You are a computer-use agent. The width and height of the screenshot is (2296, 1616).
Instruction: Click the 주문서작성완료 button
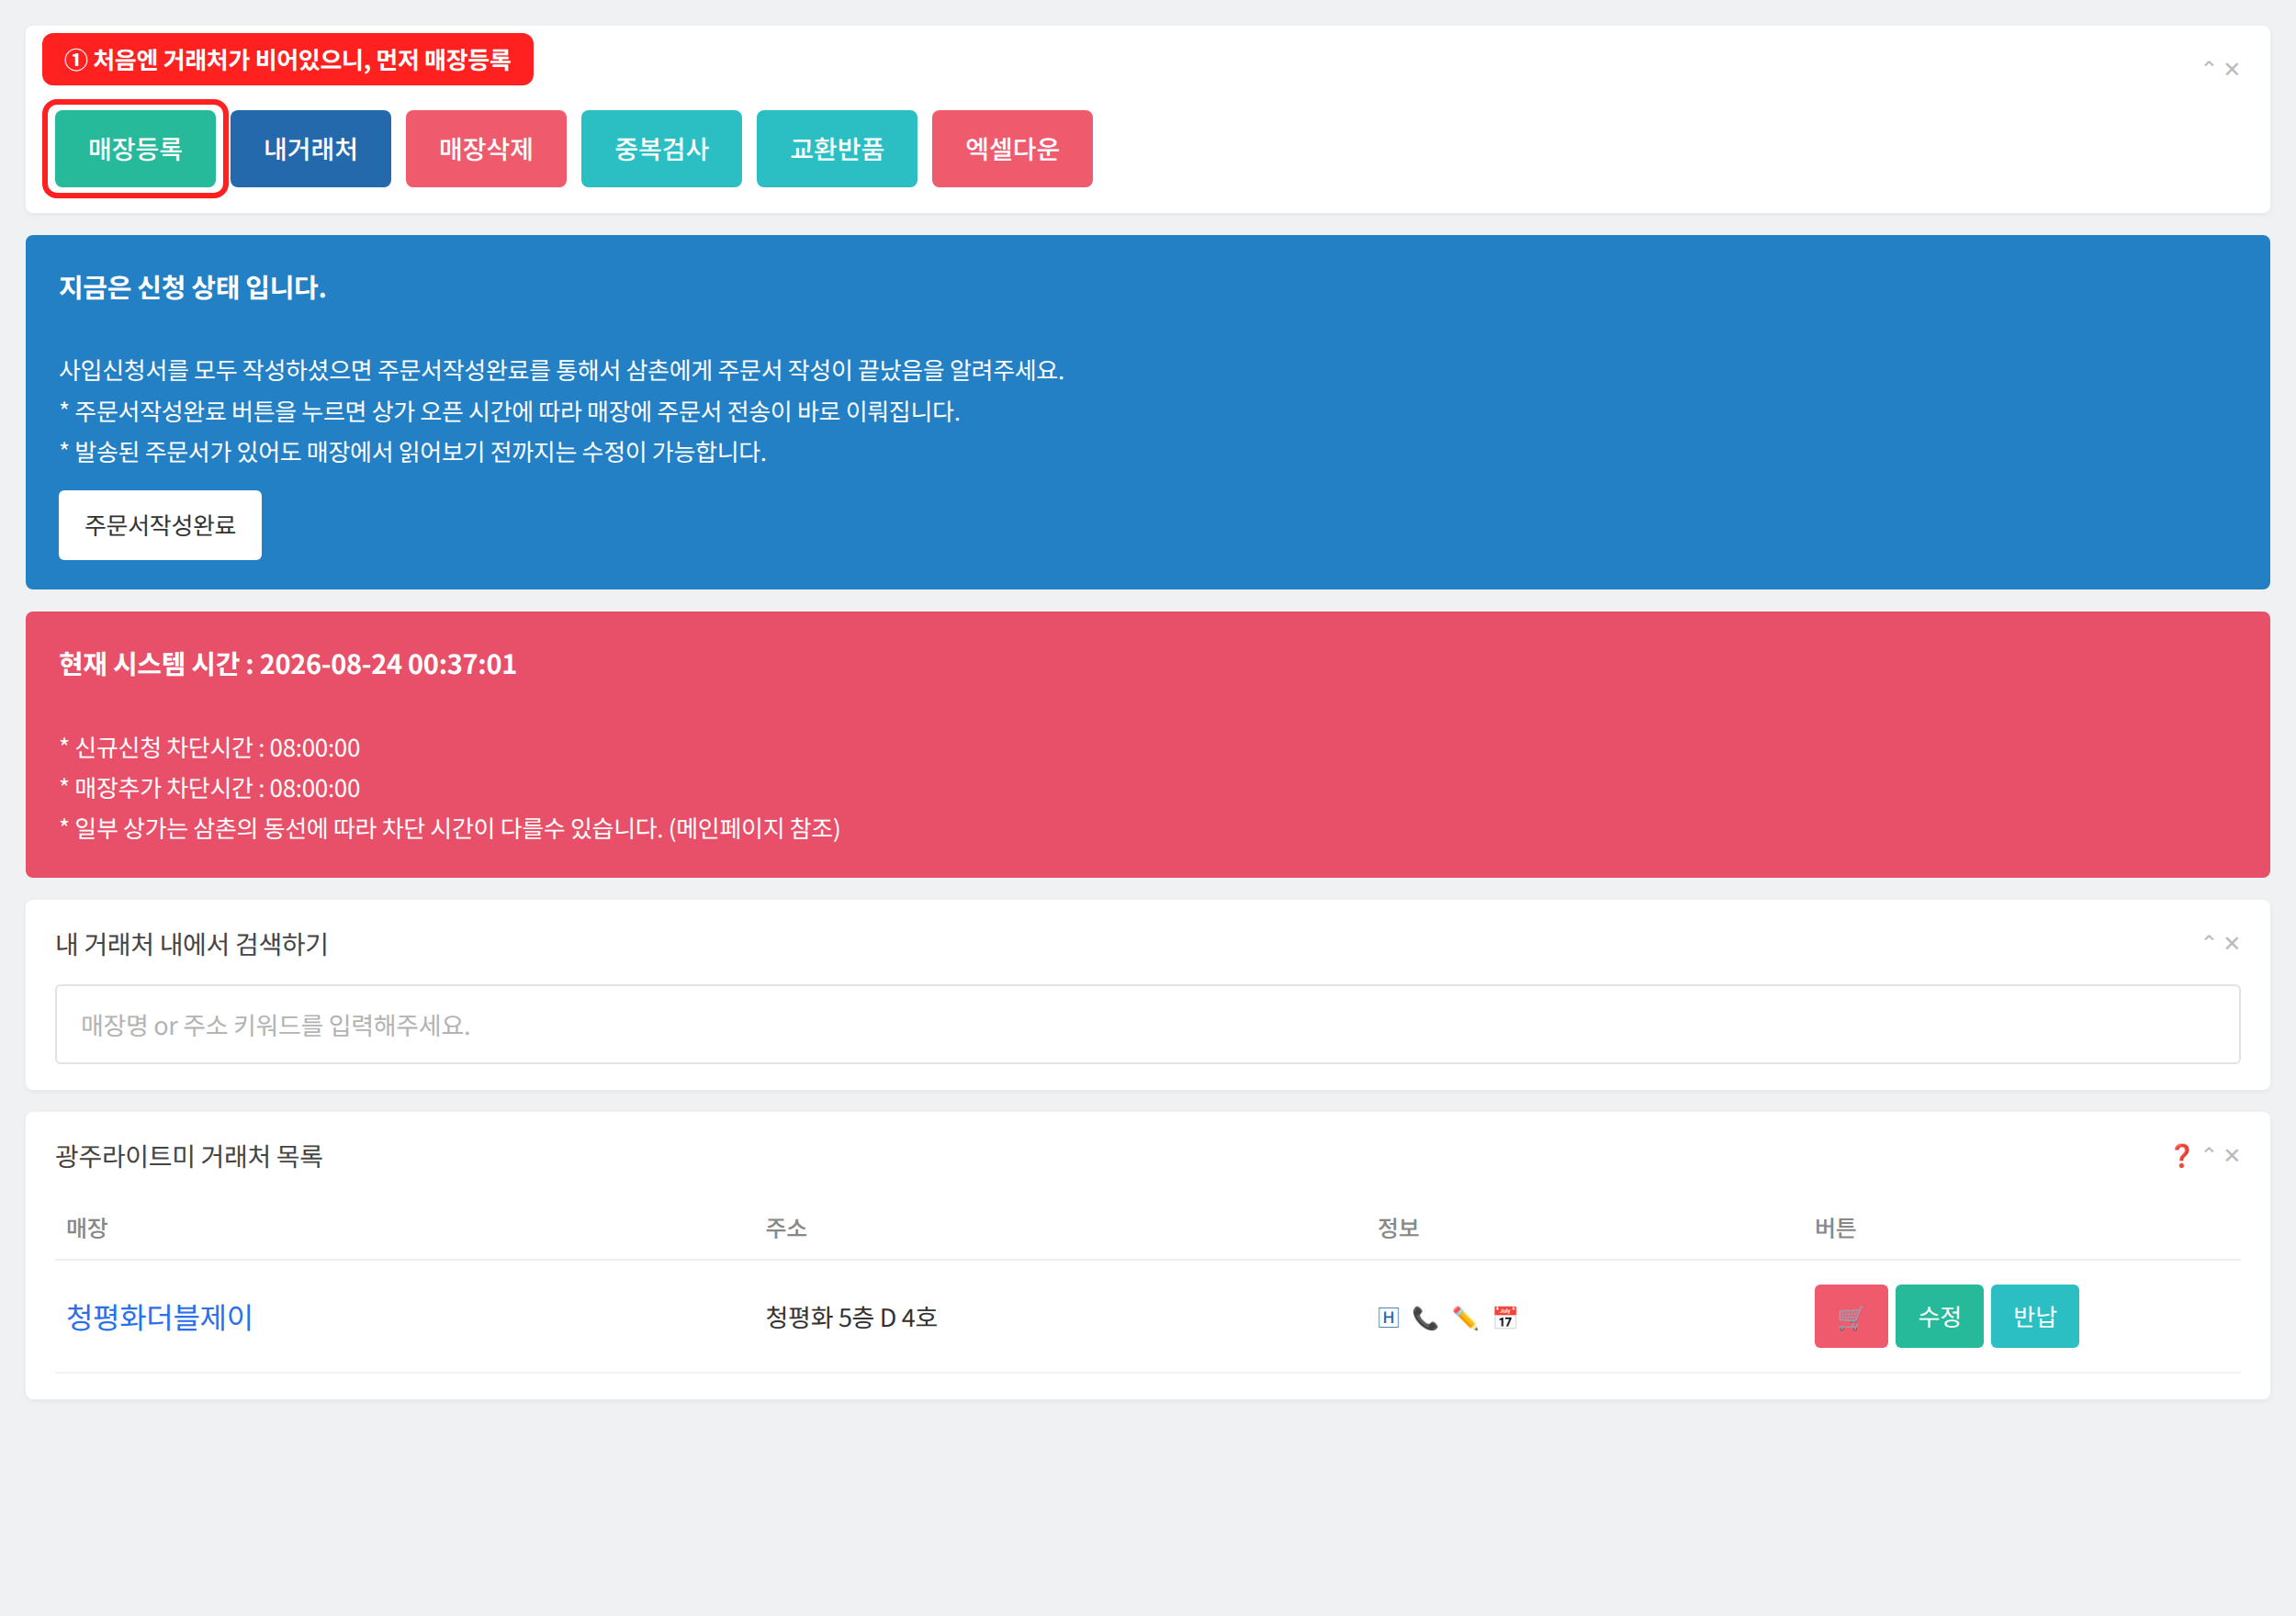coord(160,525)
